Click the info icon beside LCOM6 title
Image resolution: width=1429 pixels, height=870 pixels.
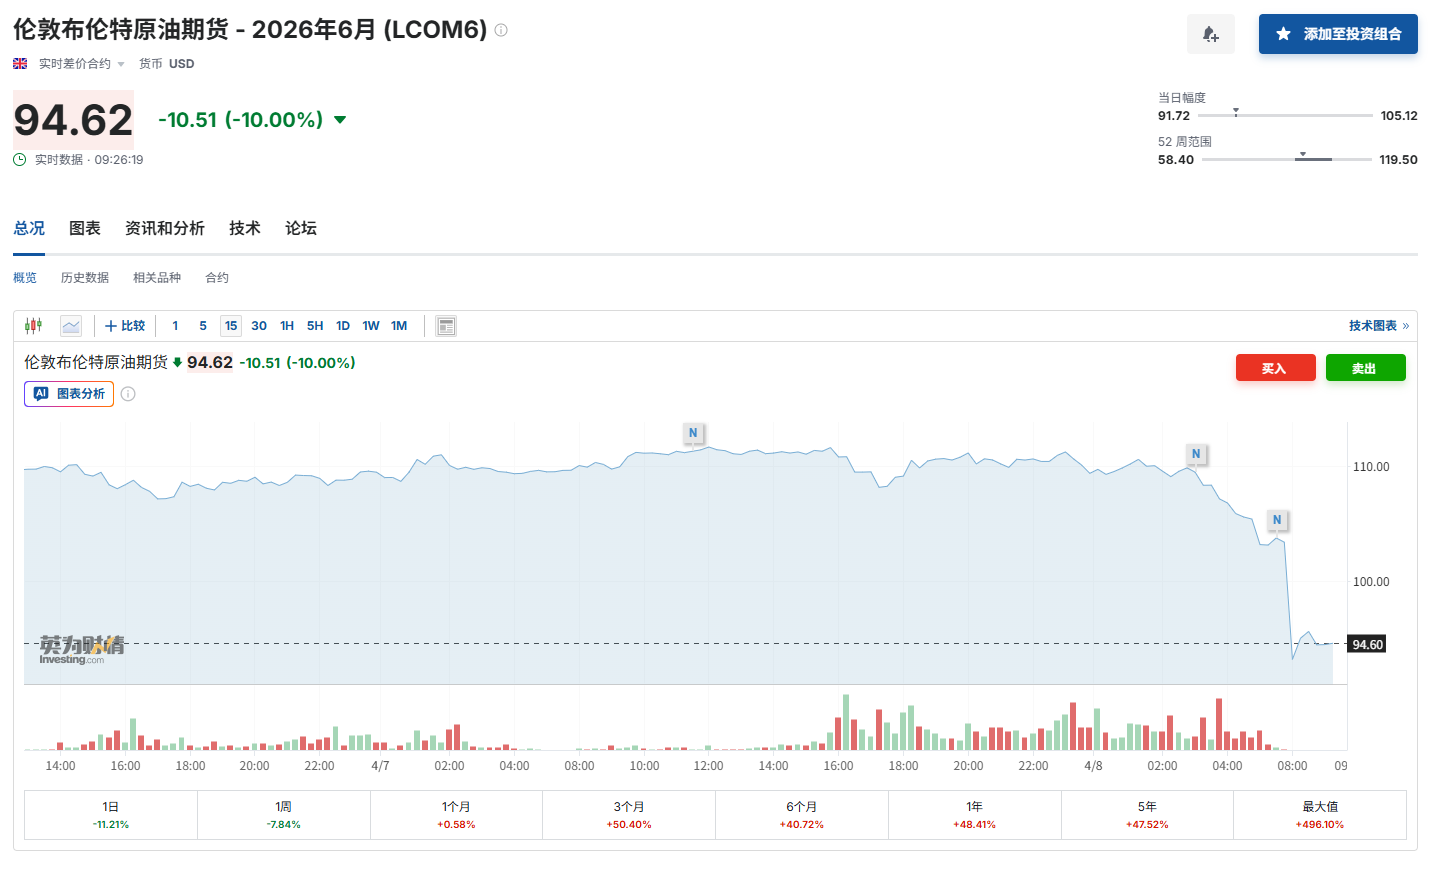[499, 30]
